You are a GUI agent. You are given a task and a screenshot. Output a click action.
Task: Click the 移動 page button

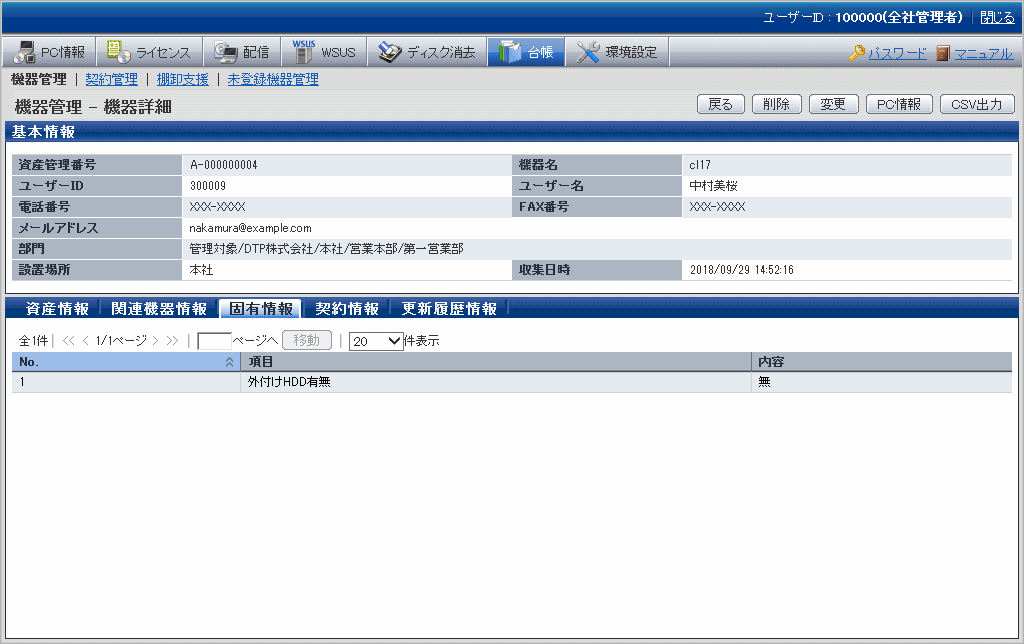(x=307, y=340)
